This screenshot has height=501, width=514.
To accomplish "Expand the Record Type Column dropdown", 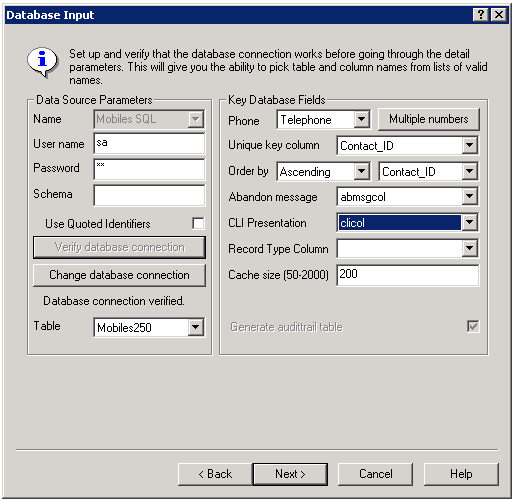I will (x=469, y=248).
